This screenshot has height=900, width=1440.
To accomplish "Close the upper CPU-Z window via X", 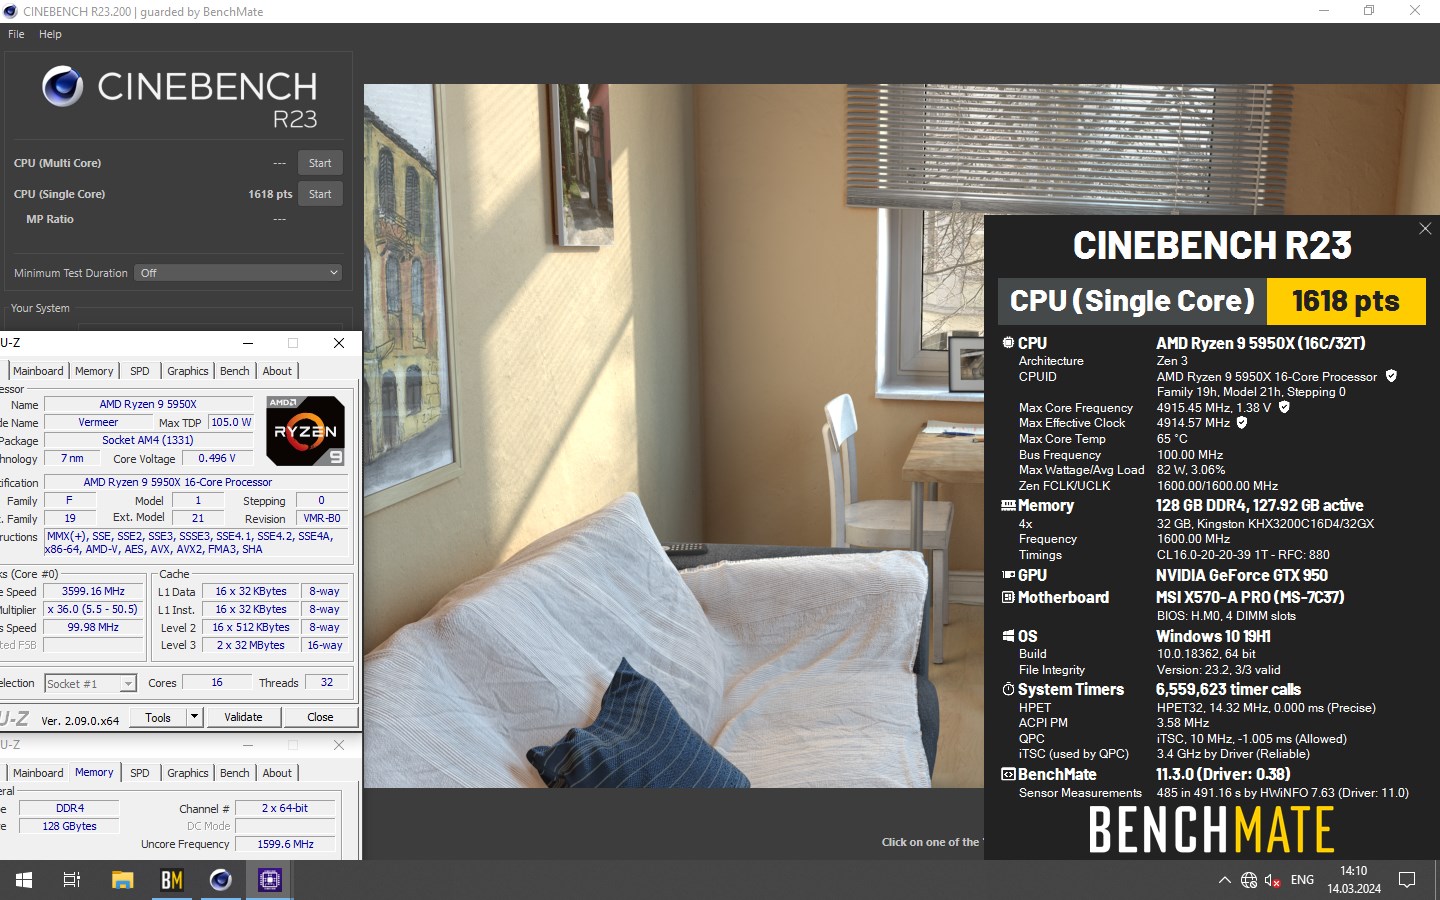I will pyautogui.click(x=339, y=343).
